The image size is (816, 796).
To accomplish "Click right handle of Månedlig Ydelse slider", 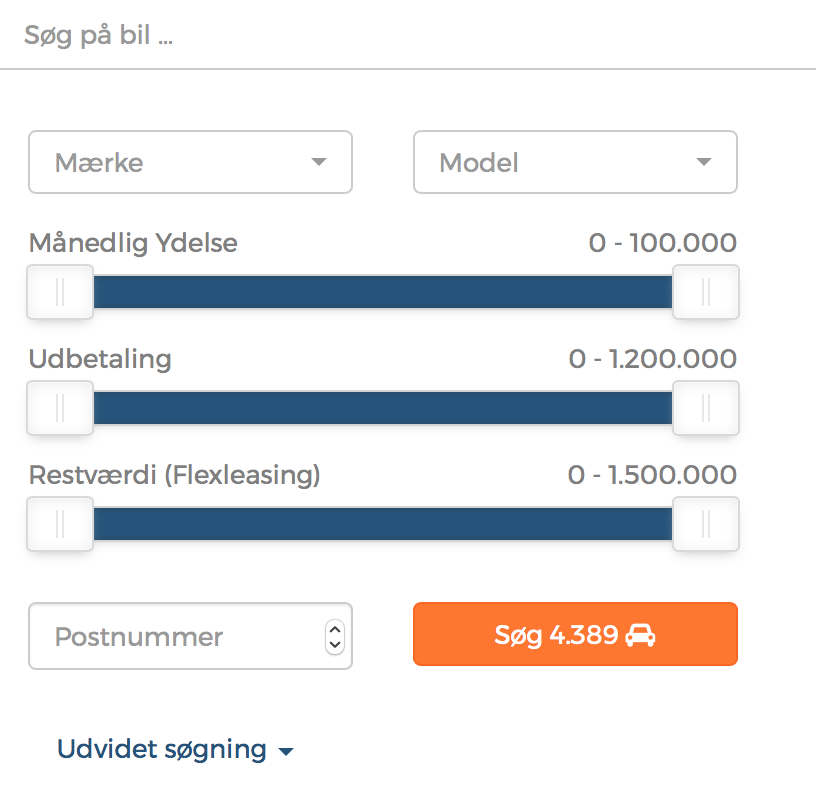I will (x=706, y=292).
